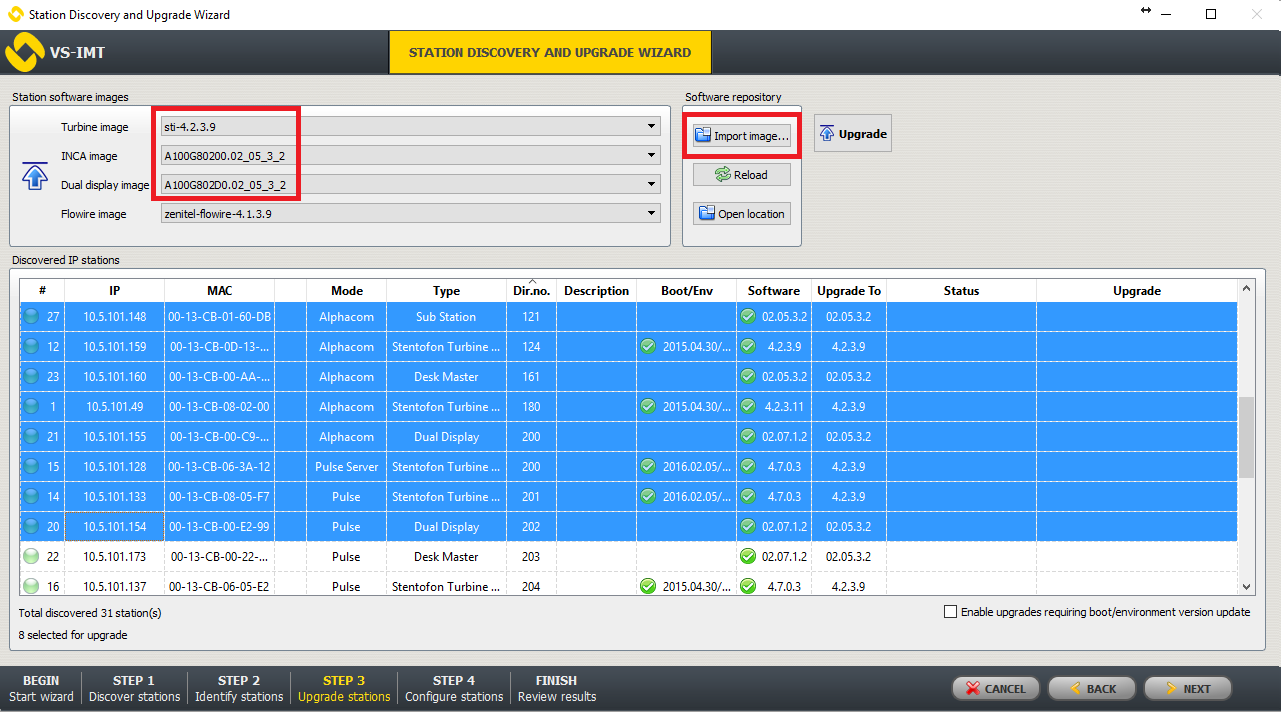Open the Turbine image dropdown

click(651, 127)
